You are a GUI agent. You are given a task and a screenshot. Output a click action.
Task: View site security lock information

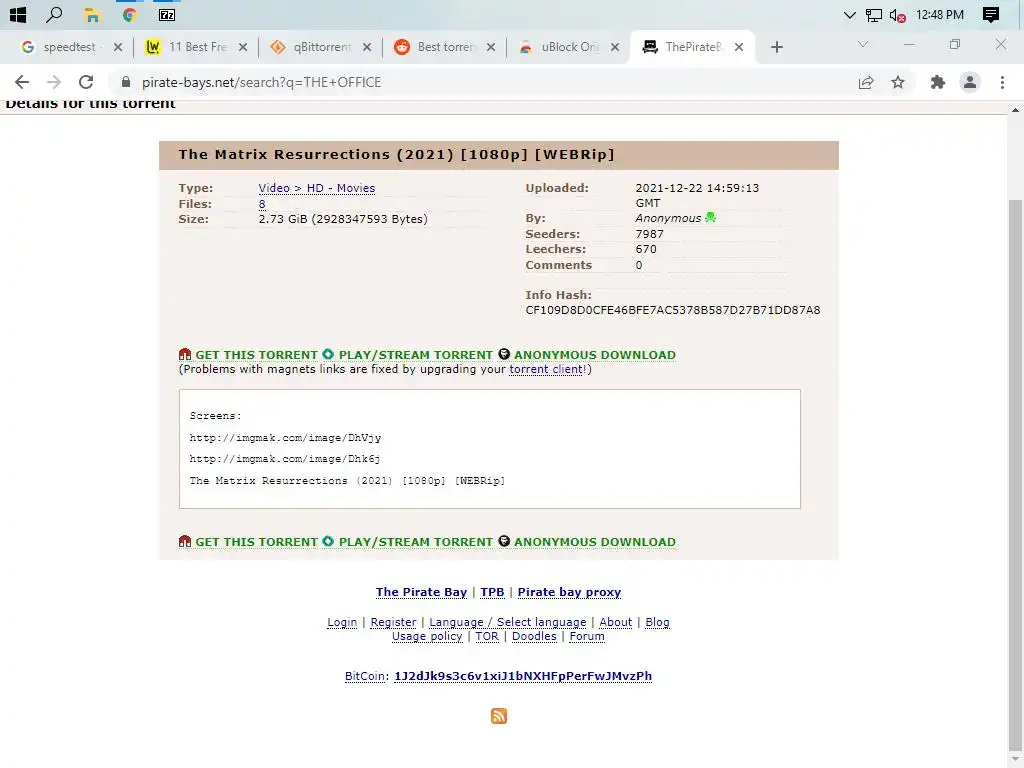(126, 82)
